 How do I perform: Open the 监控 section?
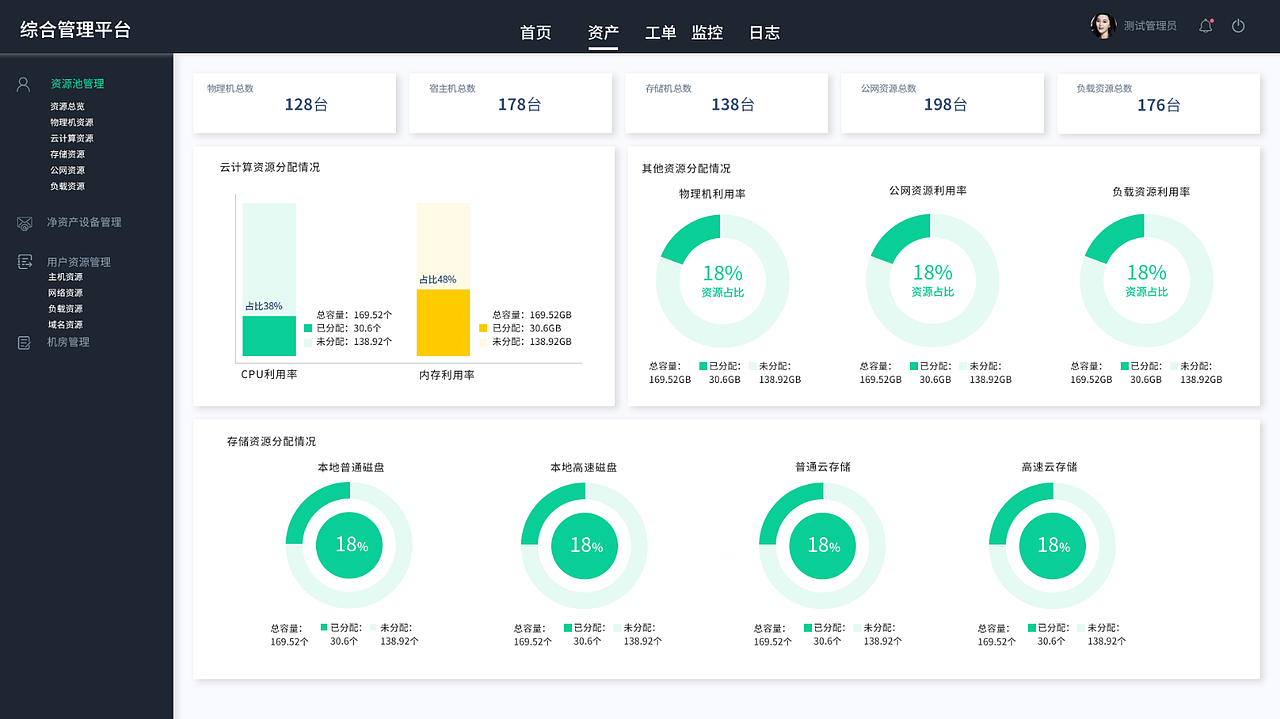(708, 32)
